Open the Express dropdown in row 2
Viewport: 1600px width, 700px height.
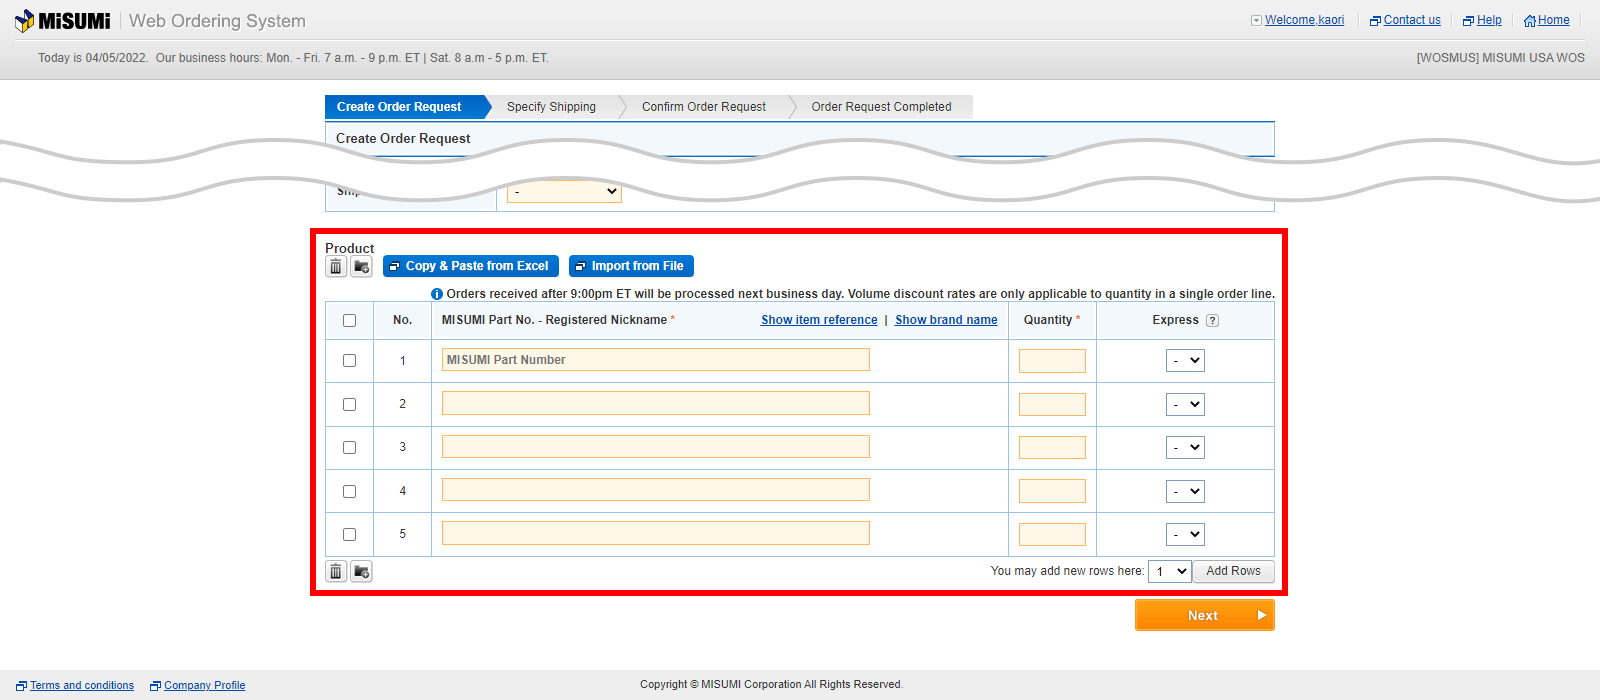(1185, 404)
